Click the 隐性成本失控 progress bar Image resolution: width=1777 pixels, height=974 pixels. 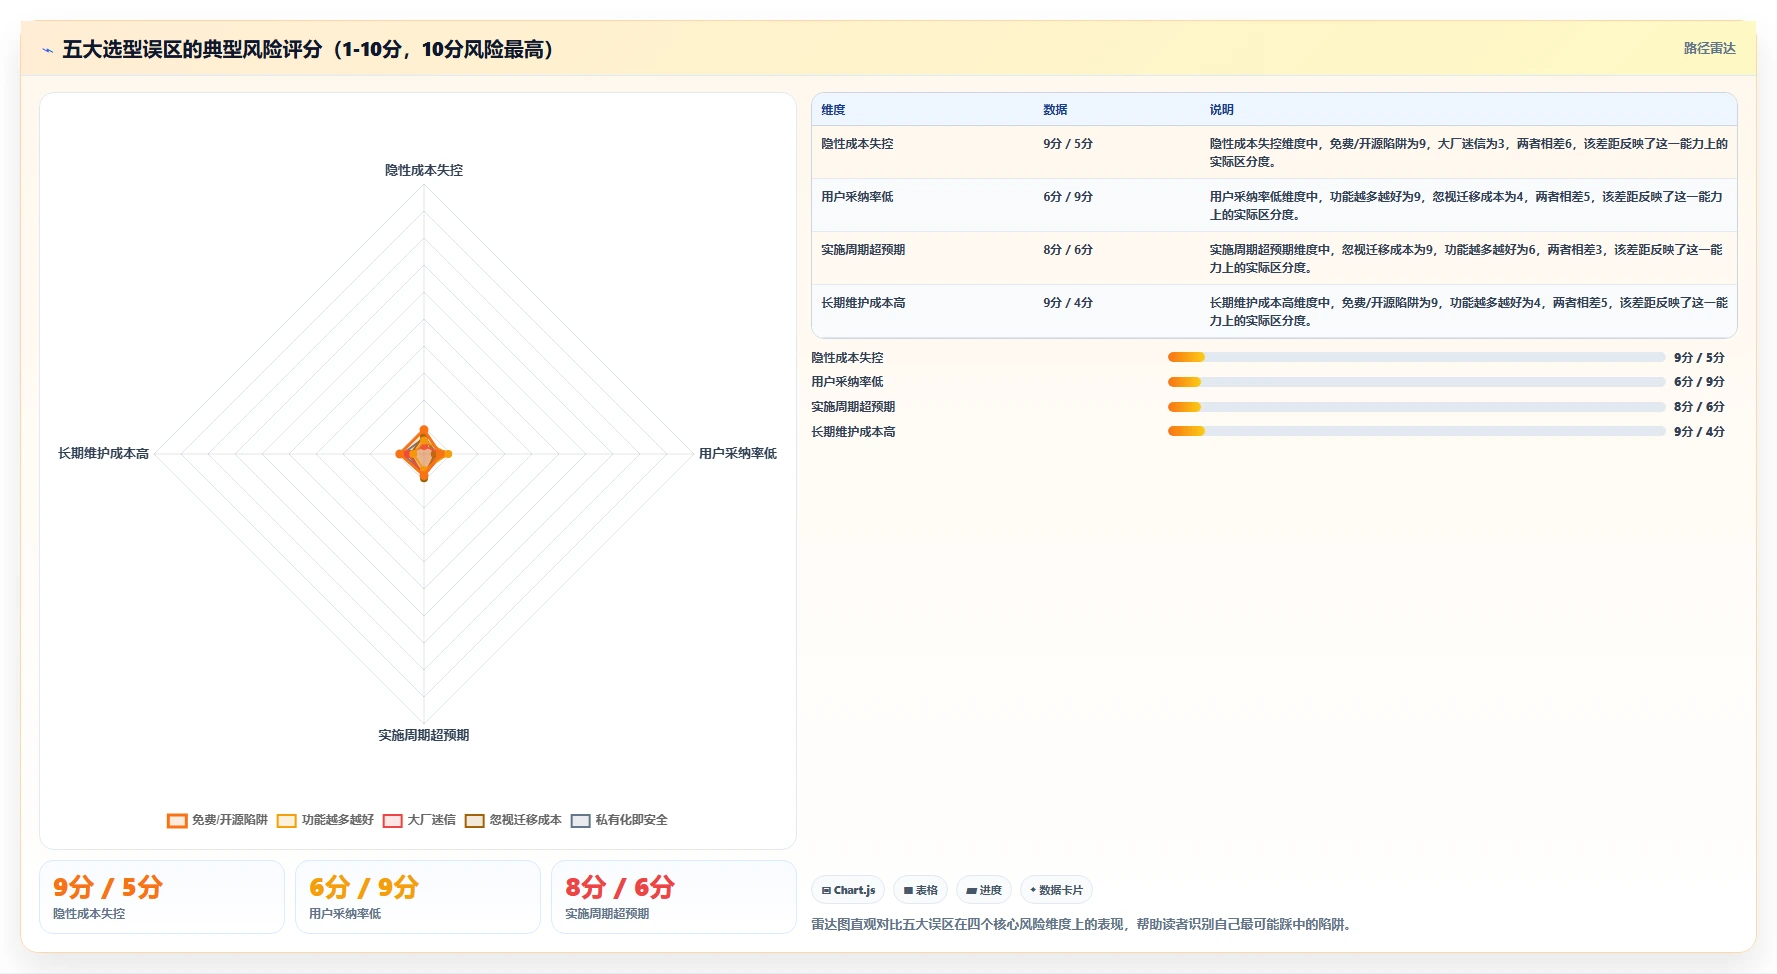pos(1416,357)
